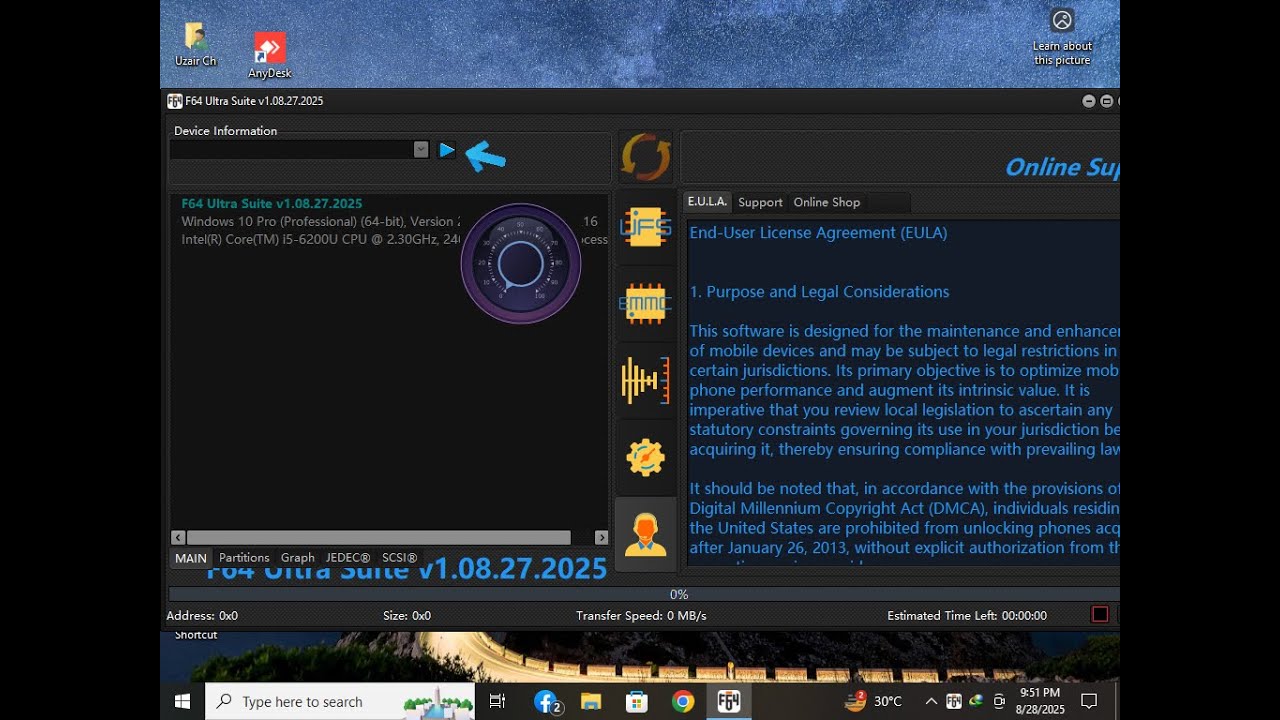Open the Windows Start menu
This screenshot has width=1280, height=720.
click(182, 702)
